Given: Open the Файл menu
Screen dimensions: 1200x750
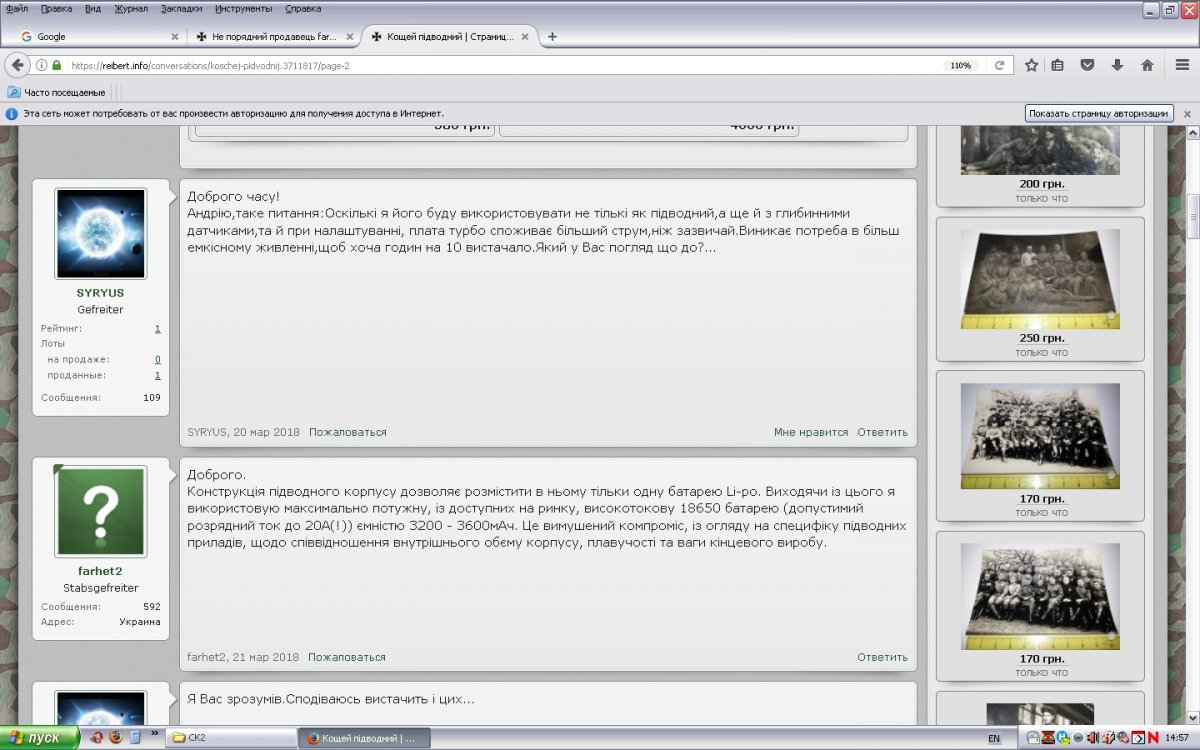Looking at the screenshot, I should tap(17, 8).
